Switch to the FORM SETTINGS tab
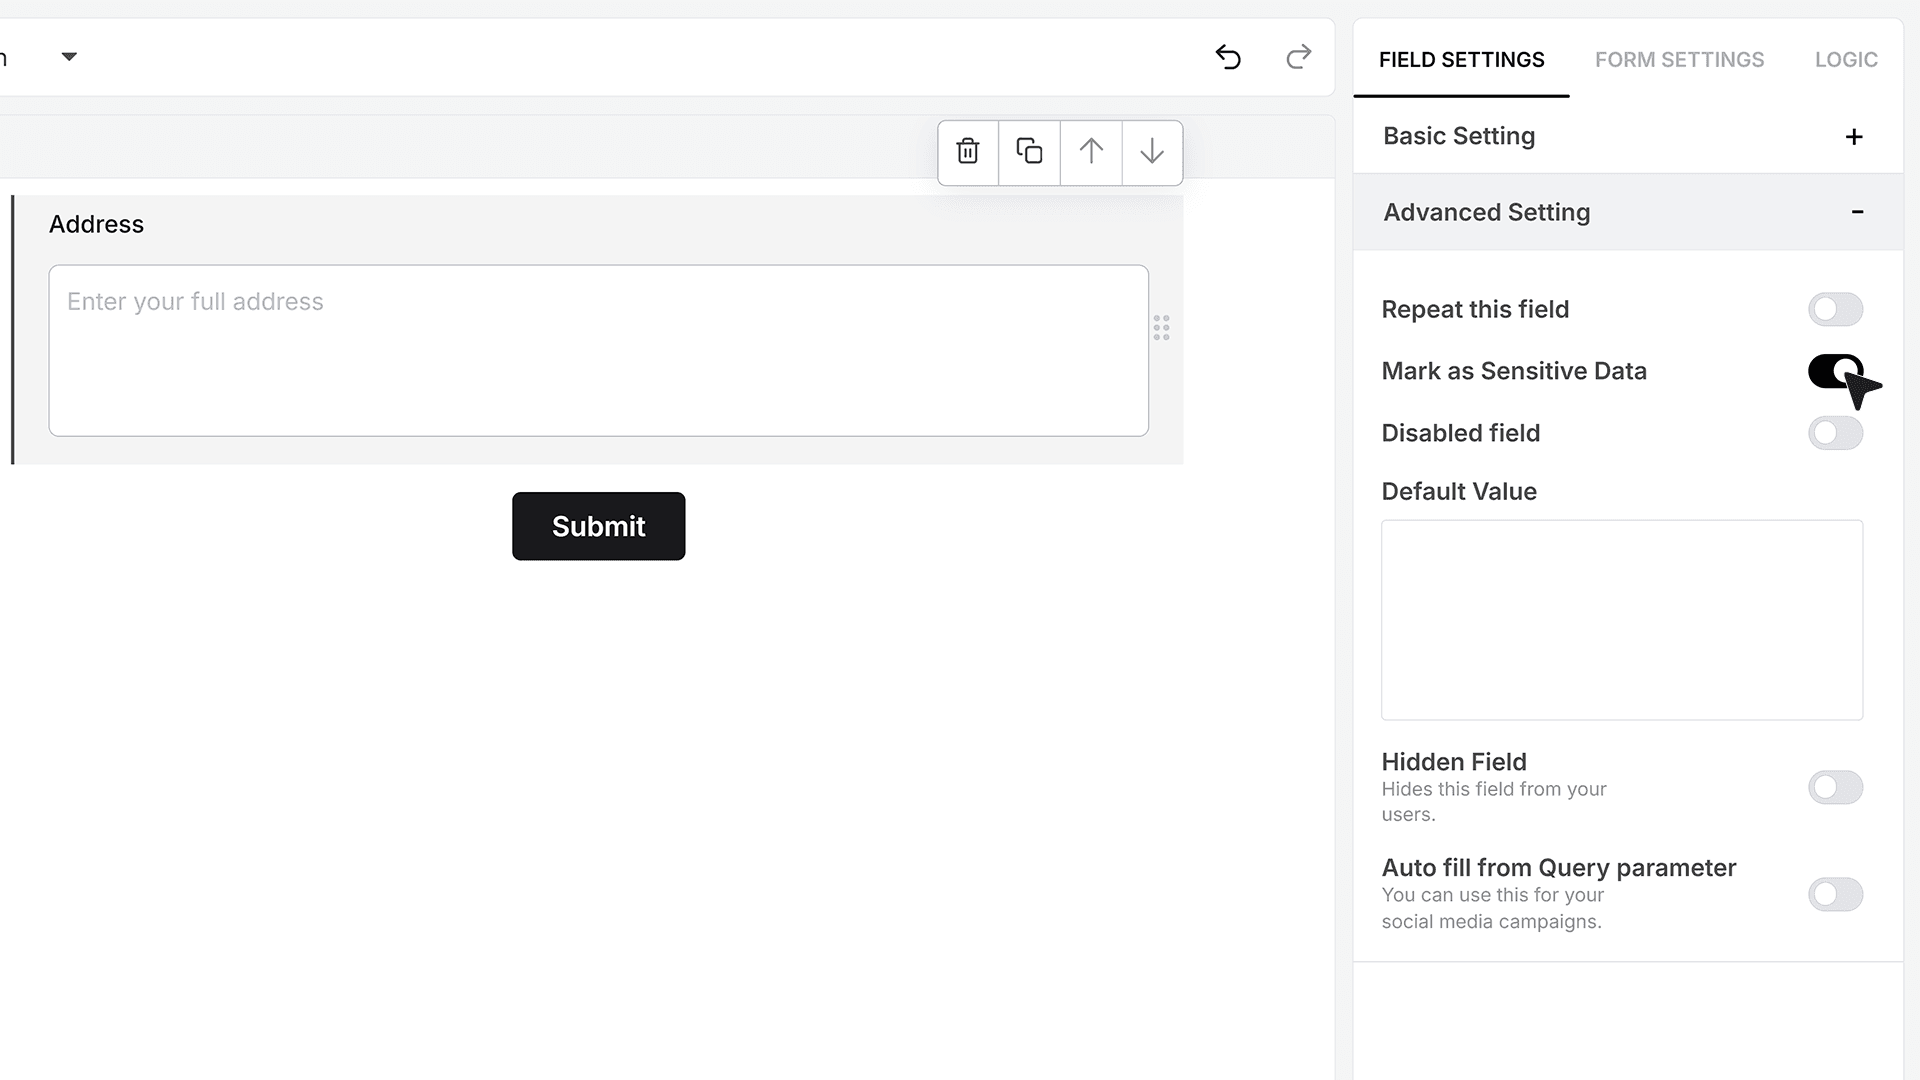The image size is (1920, 1080). 1679,60
